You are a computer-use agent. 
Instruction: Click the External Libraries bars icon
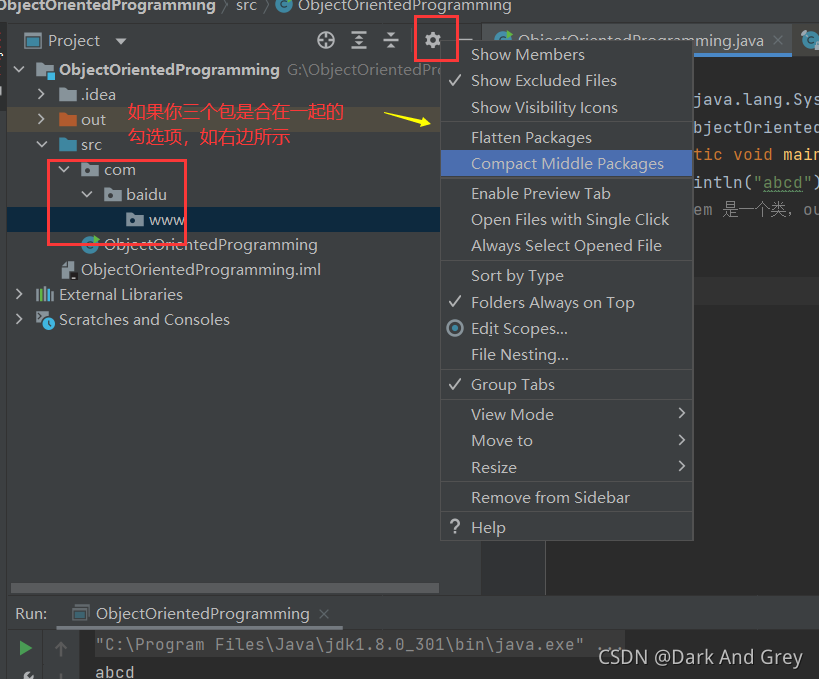point(45,295)
